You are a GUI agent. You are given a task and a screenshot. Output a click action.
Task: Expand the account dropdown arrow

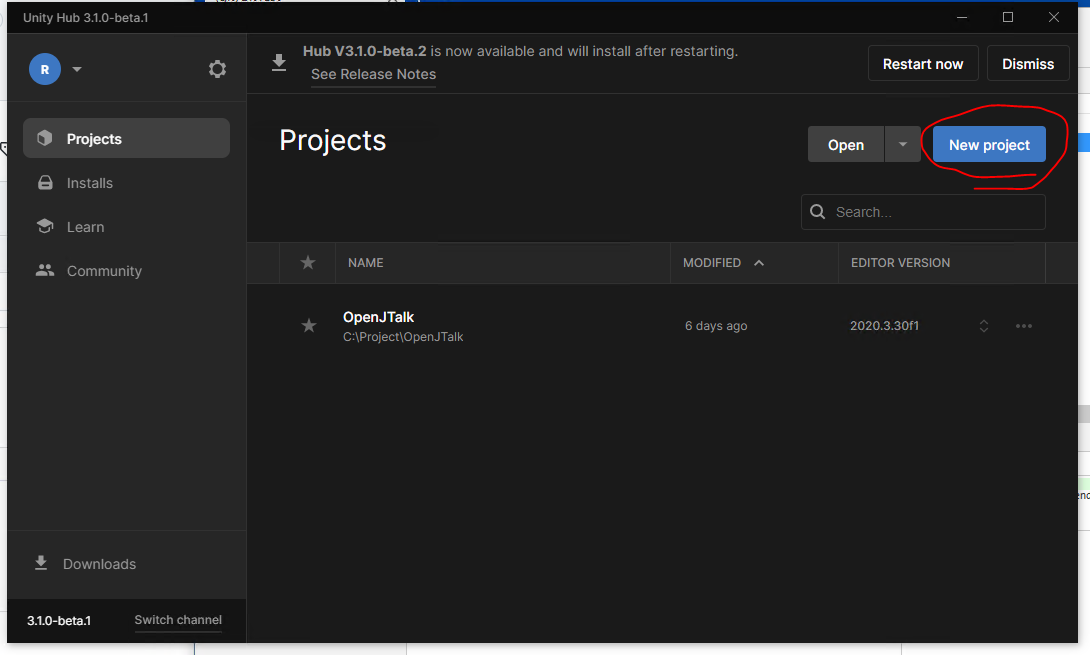coord(77,69)
